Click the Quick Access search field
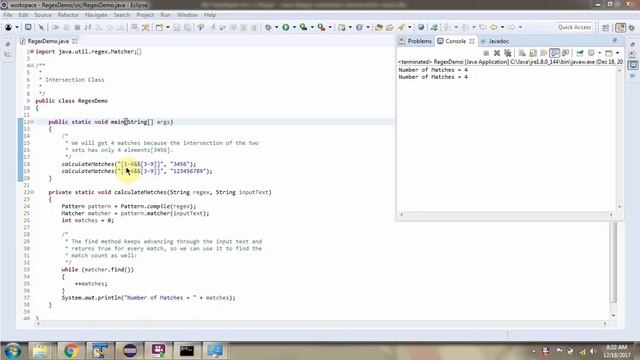 coord(574,27)
